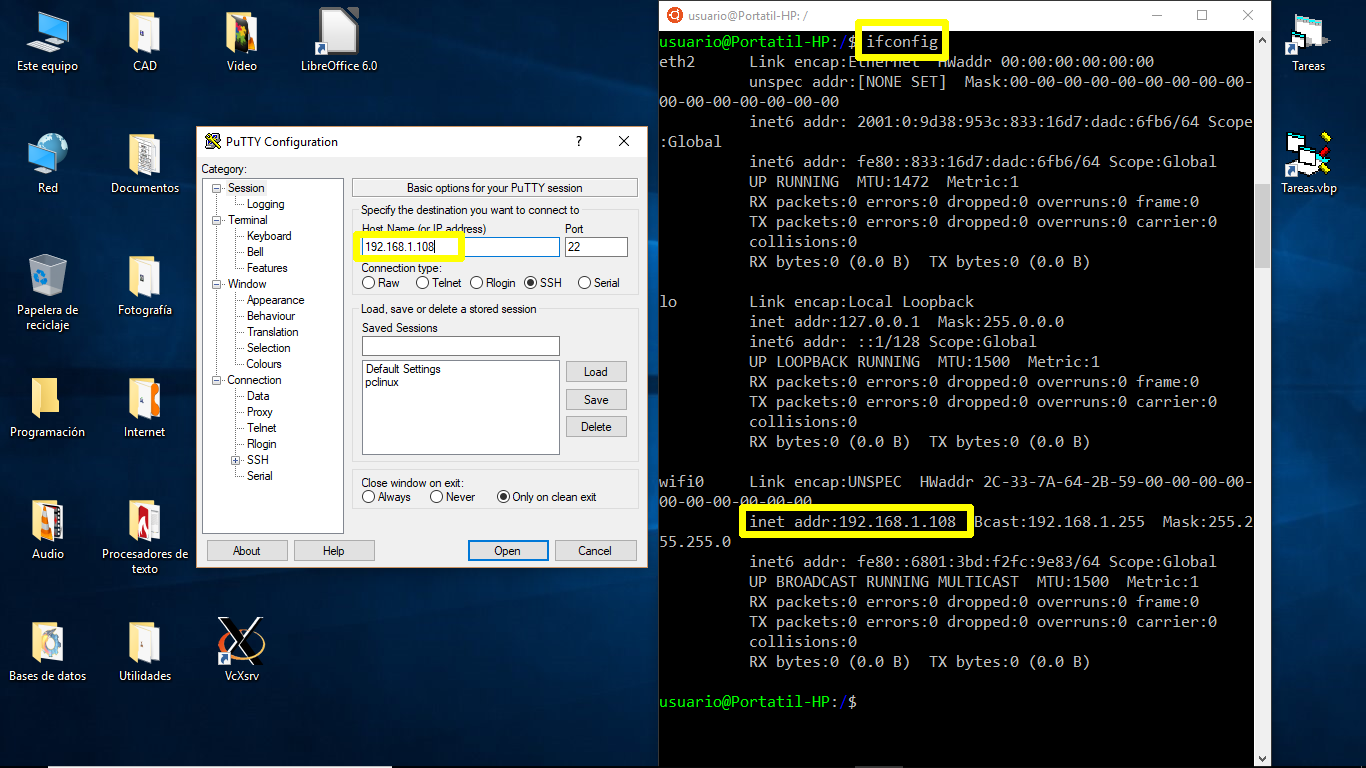Click the PuTTY Configuration title bar icon
Image resolution: width=1366 pixels, height=768 pixels.
[x=212, y=142]
